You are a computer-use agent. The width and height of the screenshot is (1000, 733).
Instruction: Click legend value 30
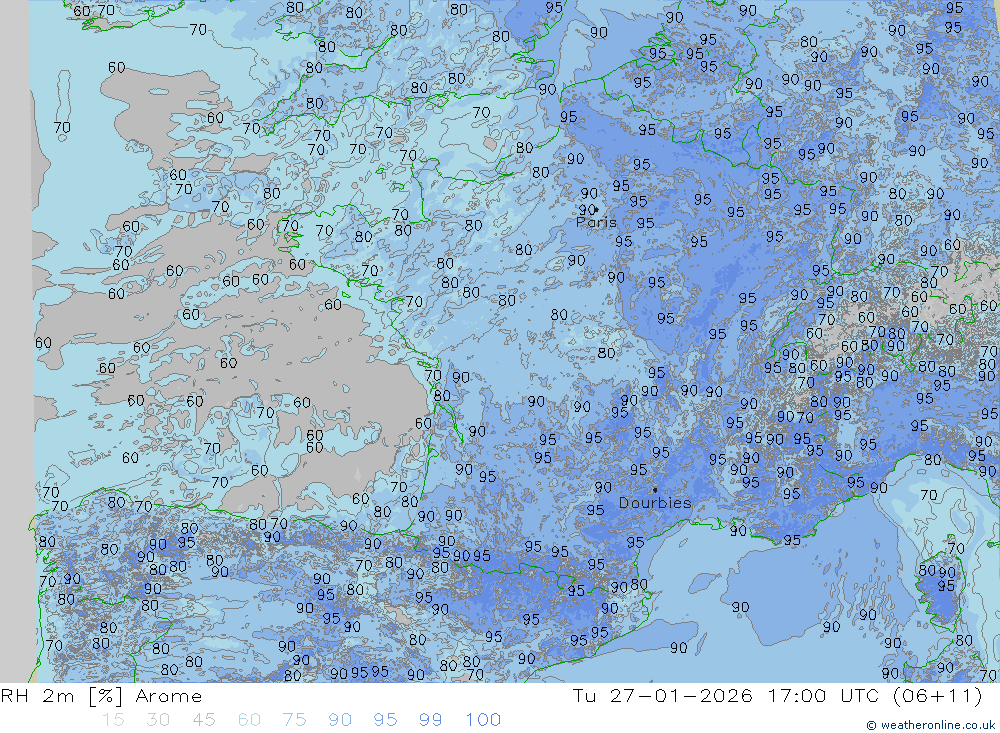158,720
